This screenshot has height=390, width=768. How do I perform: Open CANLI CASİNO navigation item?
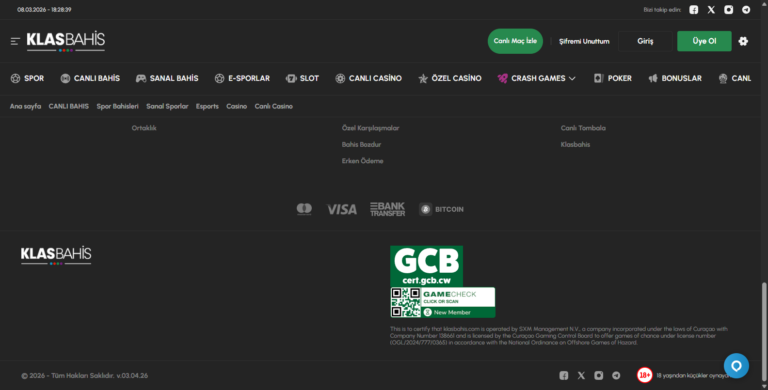(368, 78)
